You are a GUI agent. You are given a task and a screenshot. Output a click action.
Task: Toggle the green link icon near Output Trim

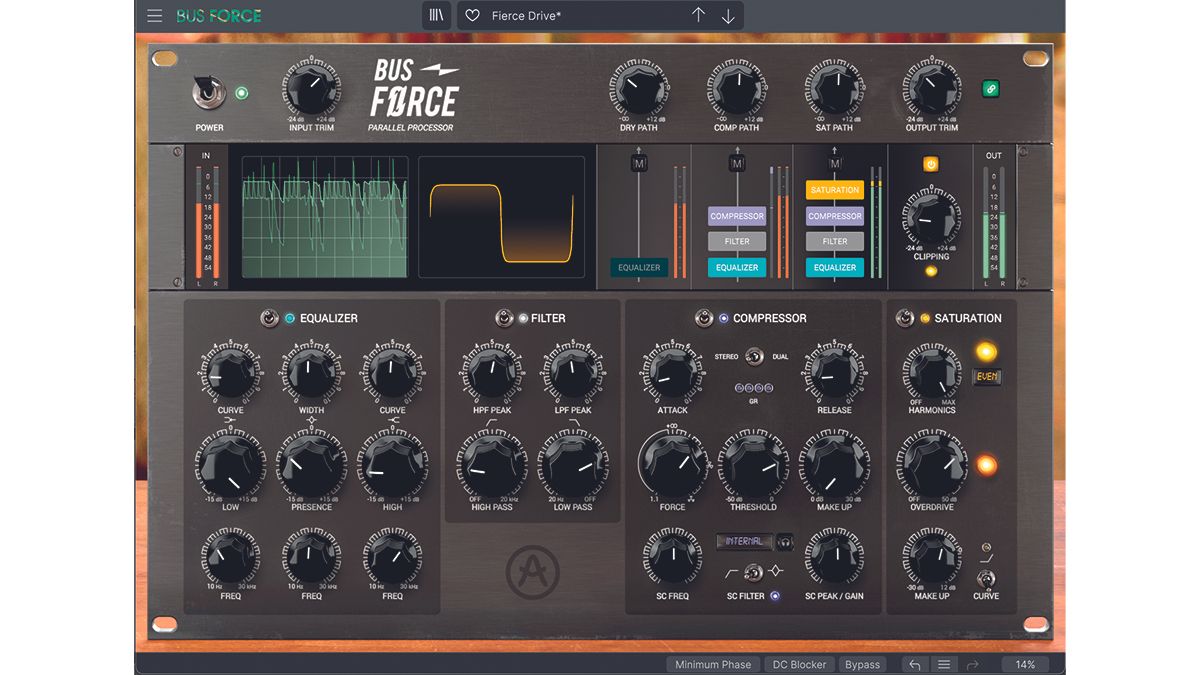[991, 89]
